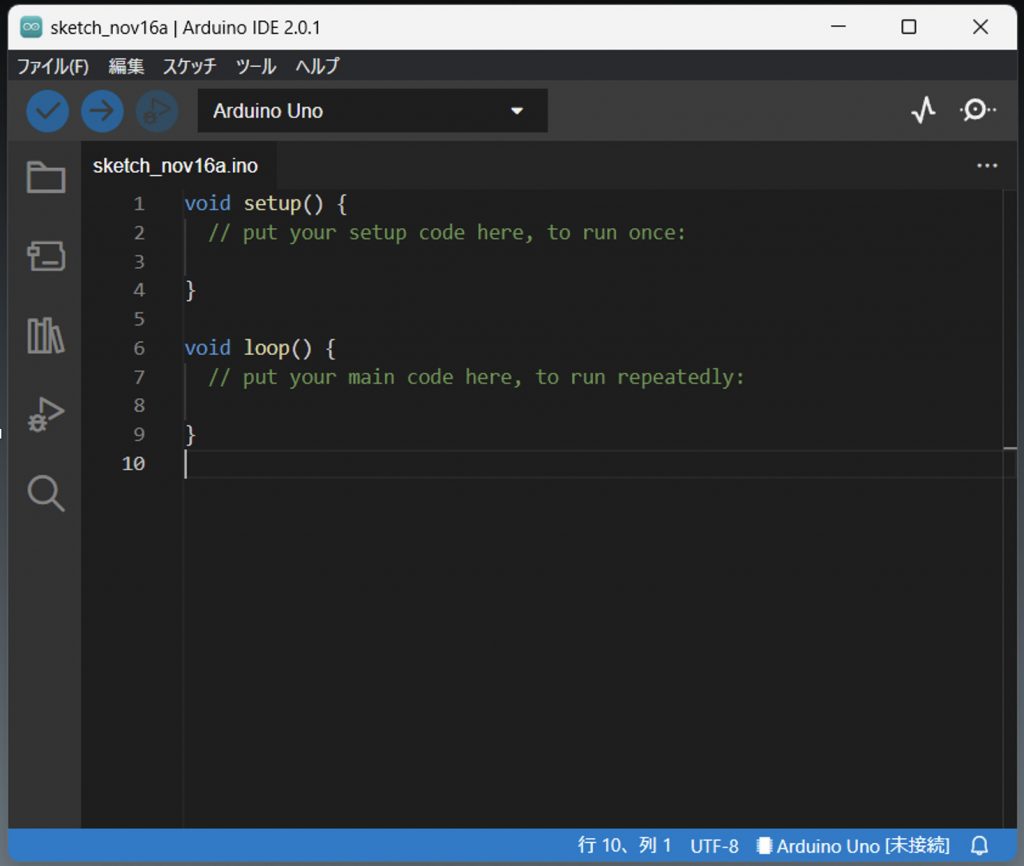Open the Sketchbook folder panel

coord(46,178)
